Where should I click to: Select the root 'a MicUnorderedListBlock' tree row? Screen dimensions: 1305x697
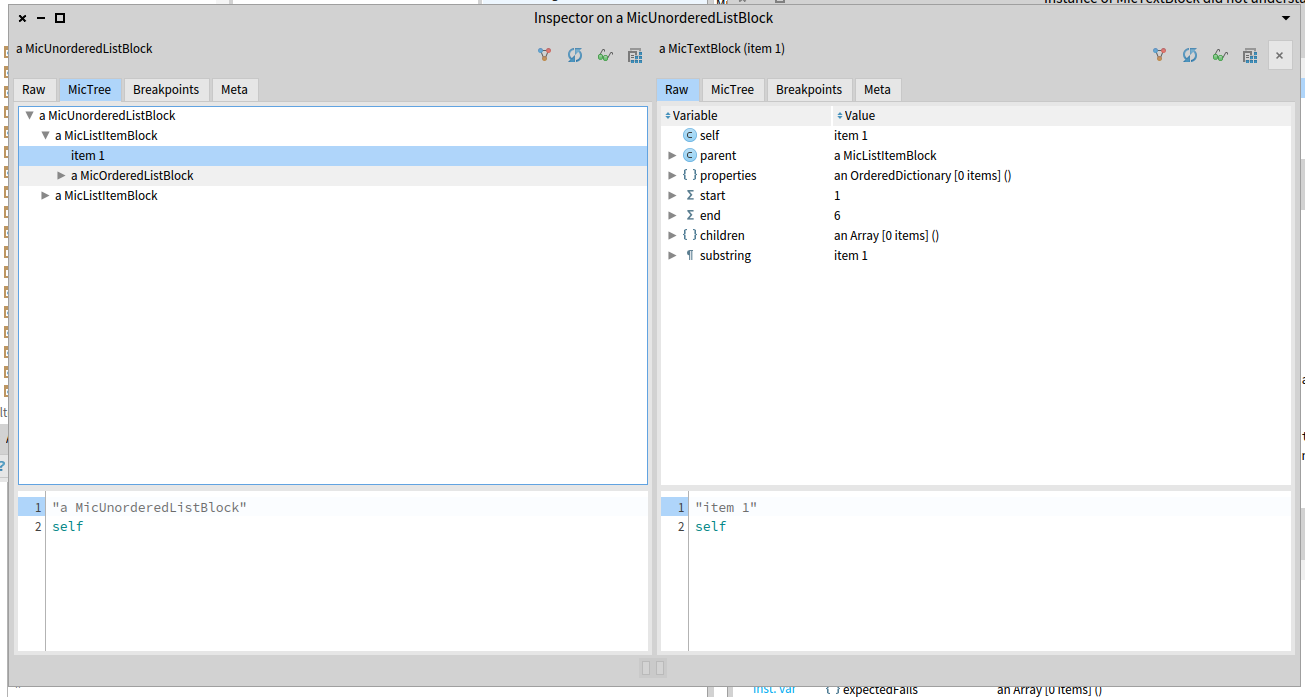(333, 115)
